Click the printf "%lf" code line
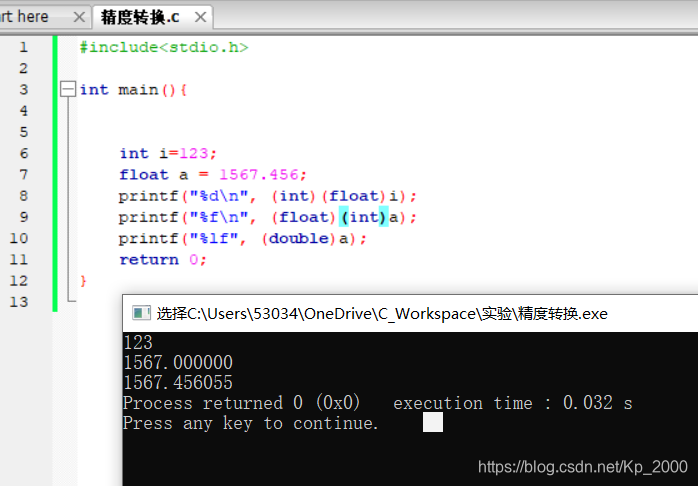Viewport: 698px width, 486px height. 243,239
